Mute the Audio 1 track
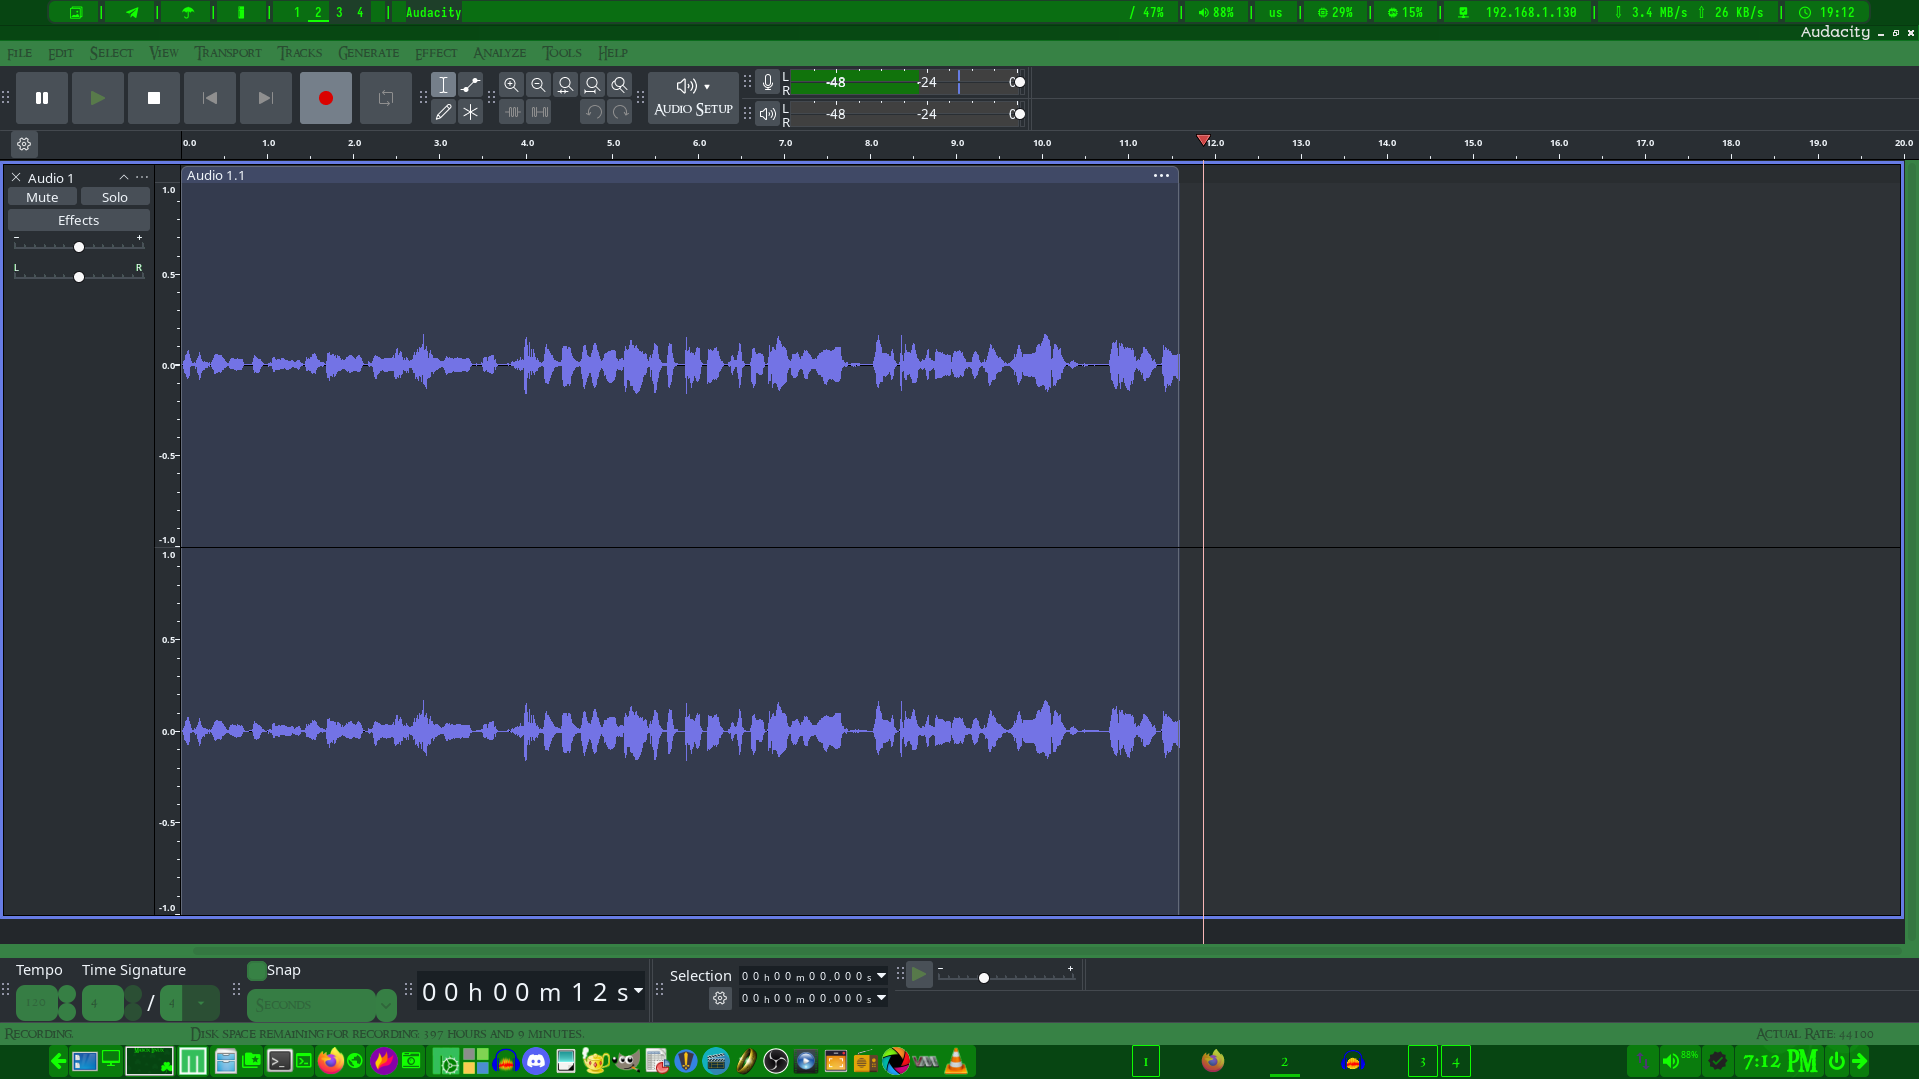Screen dimensions: 1919x1079 (42, 197)
